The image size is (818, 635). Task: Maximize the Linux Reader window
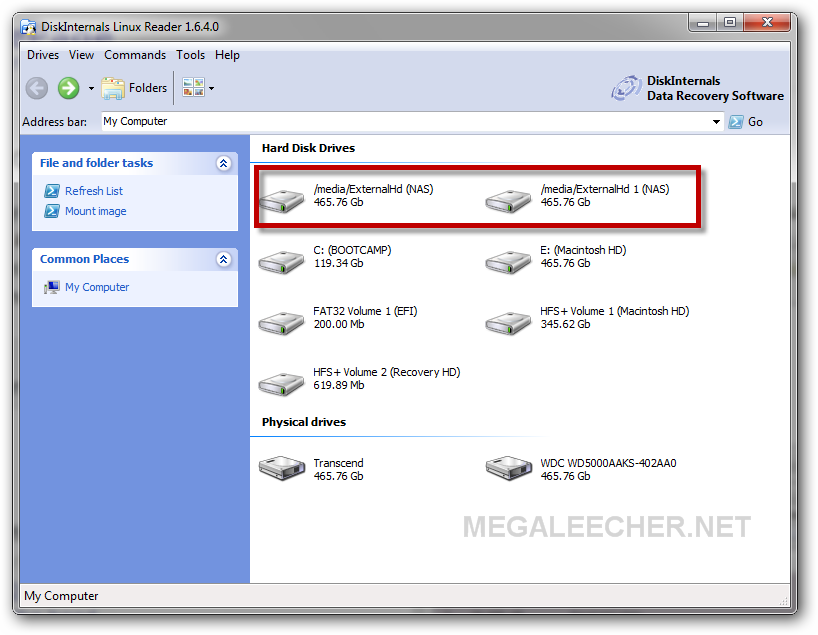click(x=730, y=23)
